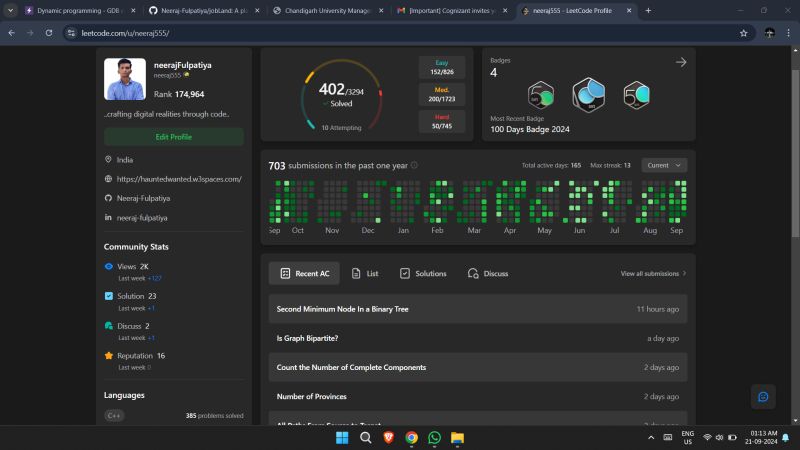Screen dimensions: 800x450
Task: Switch to the Dynamic programming browser tab
Action: pos(78,10)
